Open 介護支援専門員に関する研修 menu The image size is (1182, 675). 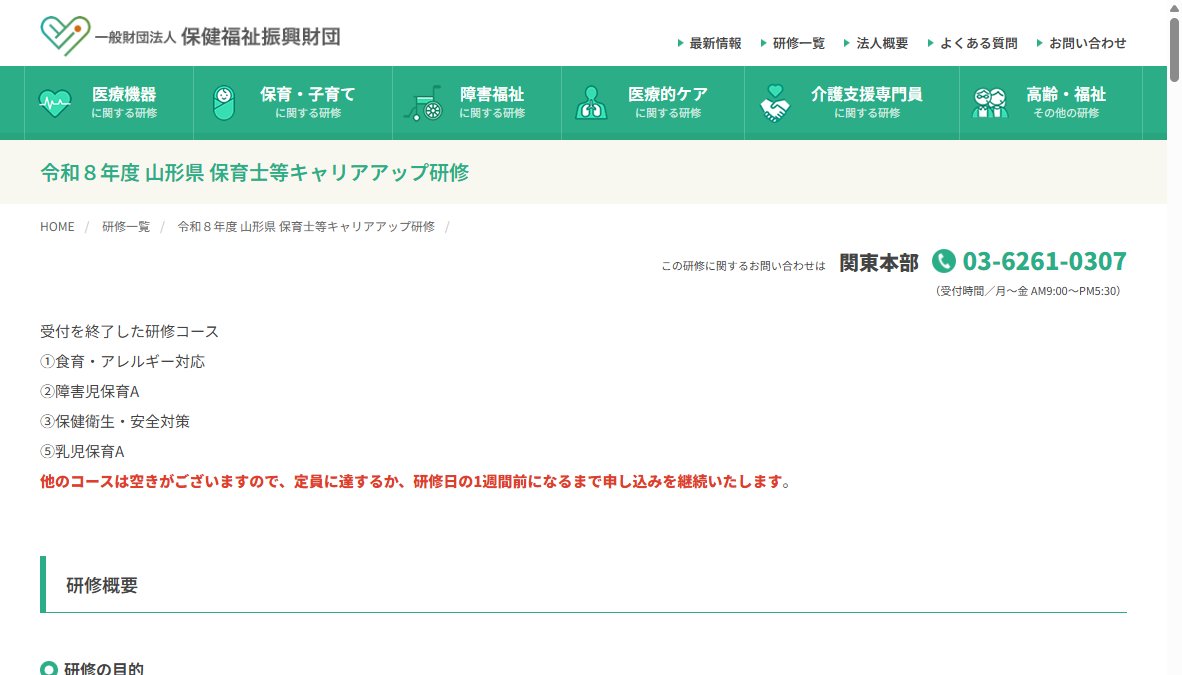852,103
